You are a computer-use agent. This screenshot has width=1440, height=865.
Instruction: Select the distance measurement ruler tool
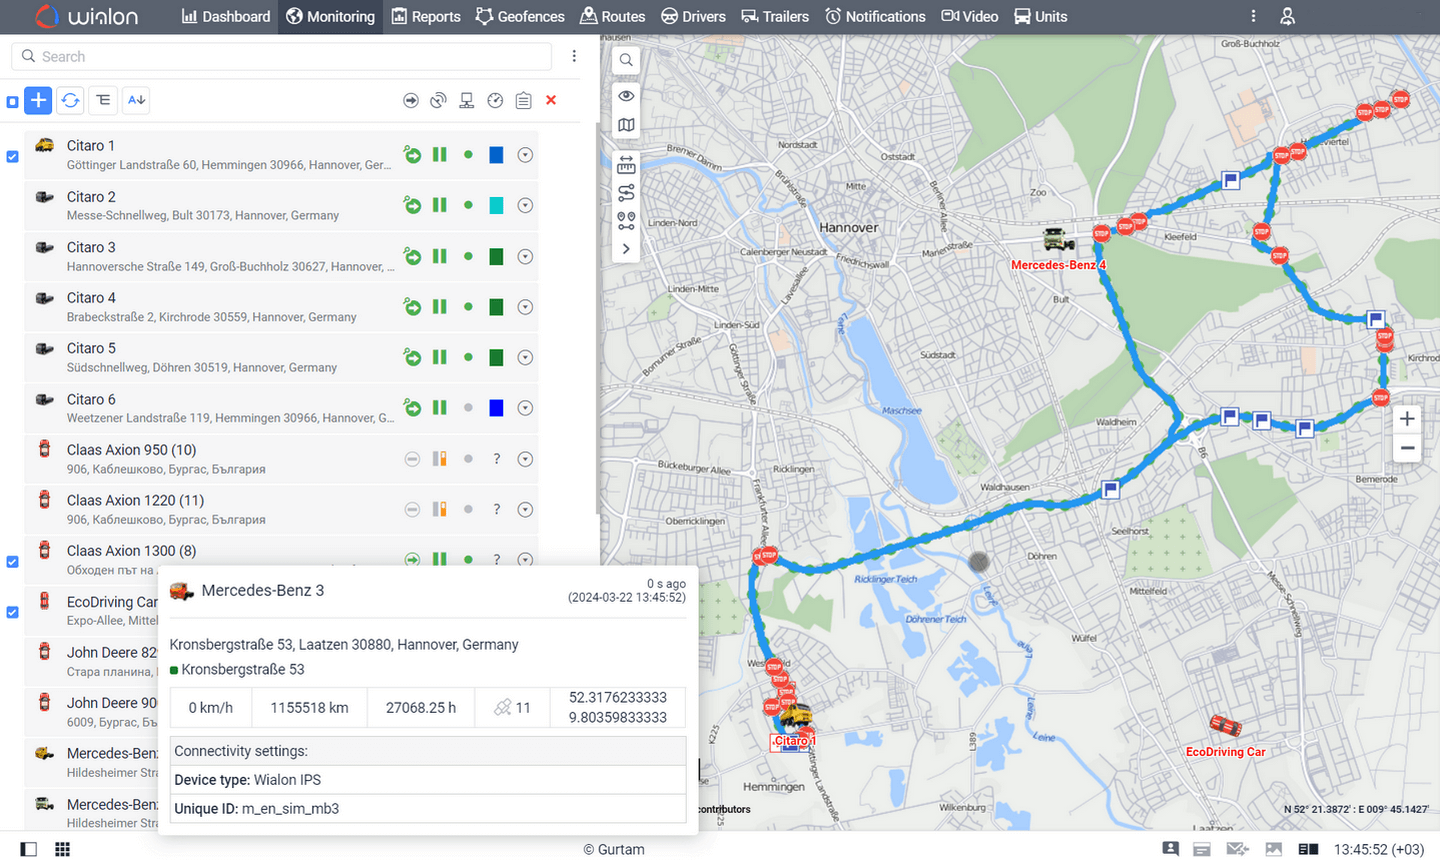click(x=625, y=164)
